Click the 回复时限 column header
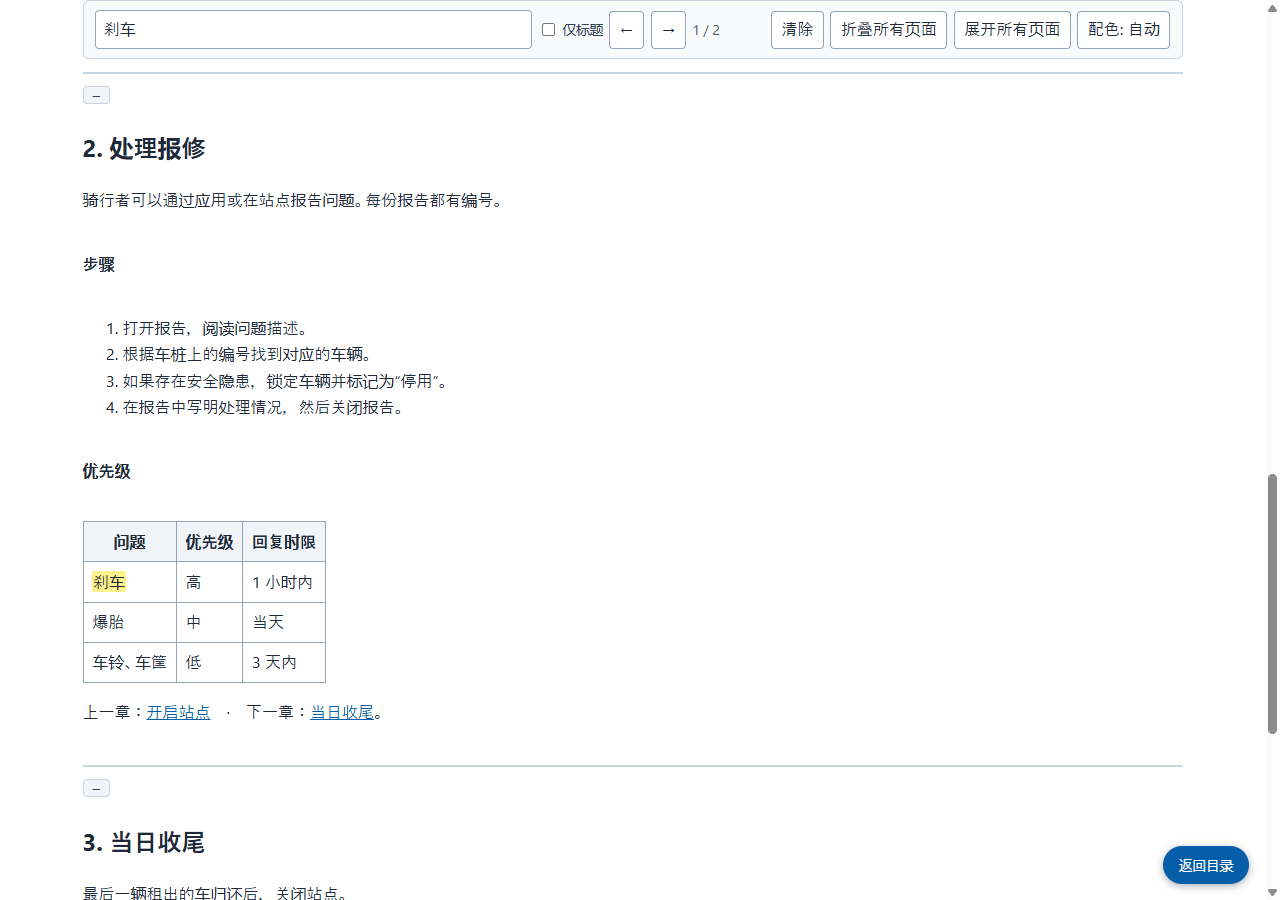Screen dimensions: 1280x900 (x=283, y=542)
